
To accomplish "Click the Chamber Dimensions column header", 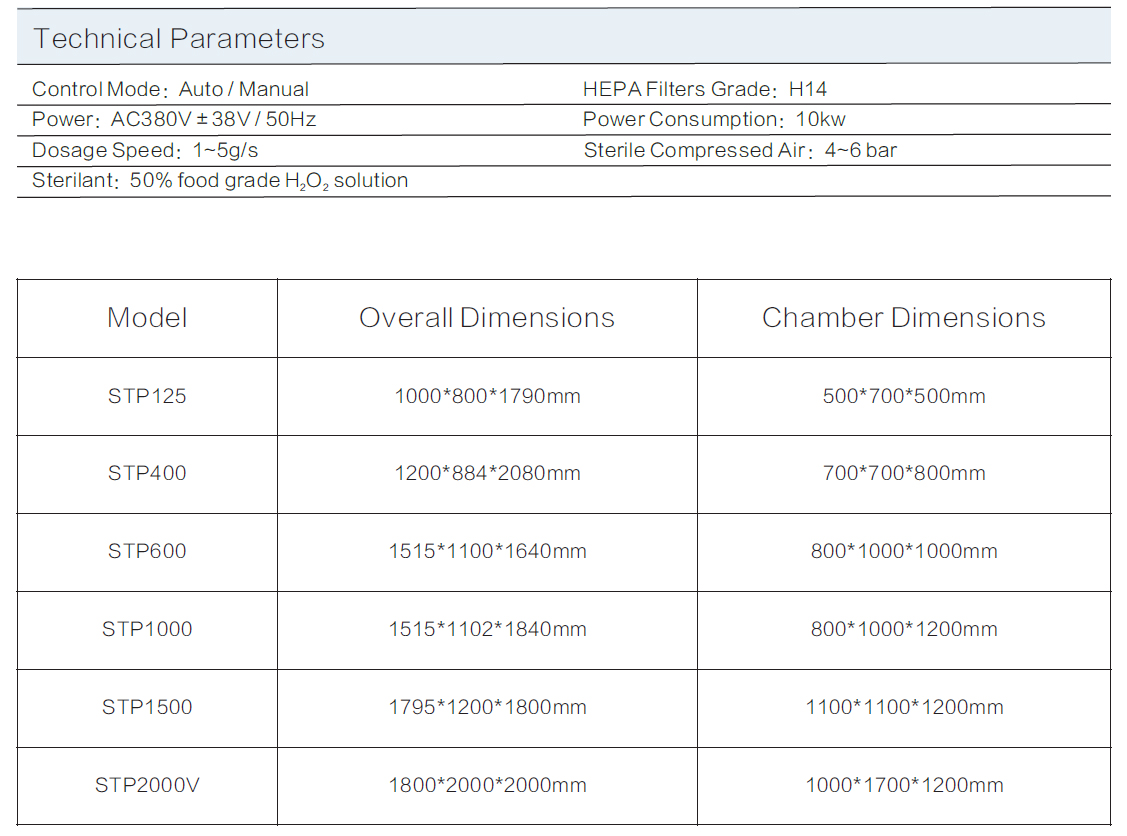I will (x=903, y=318).
